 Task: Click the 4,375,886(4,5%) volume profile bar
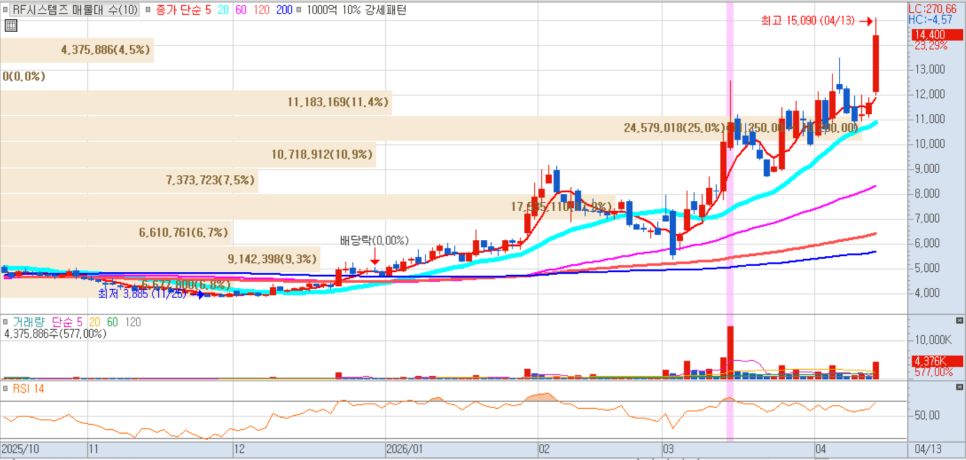[x=77, y=50]
